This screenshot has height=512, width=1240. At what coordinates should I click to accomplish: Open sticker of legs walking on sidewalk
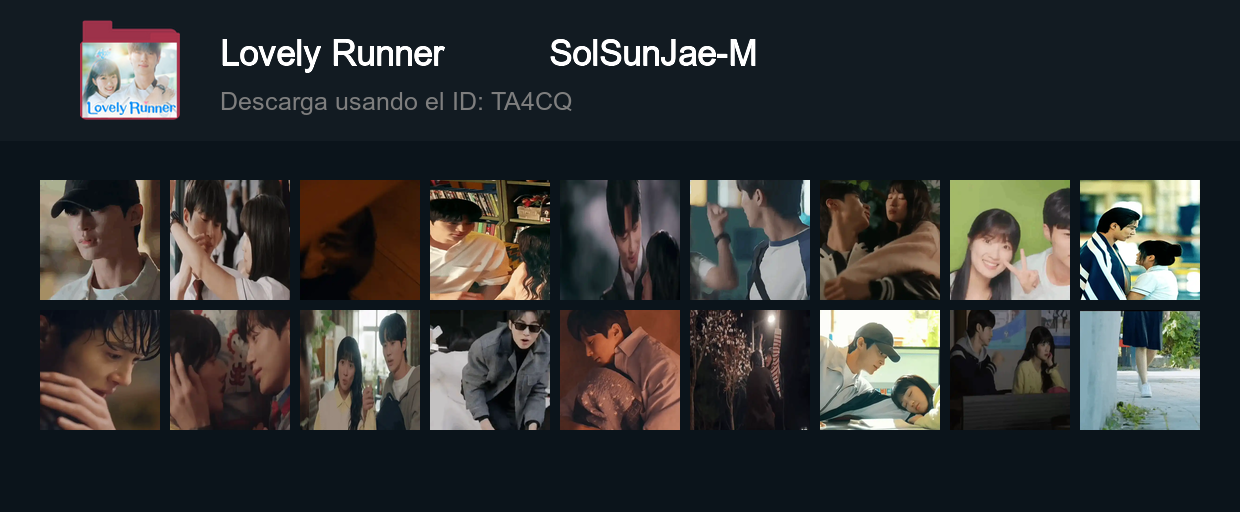pyautogui.click(x=1140, y=370)
